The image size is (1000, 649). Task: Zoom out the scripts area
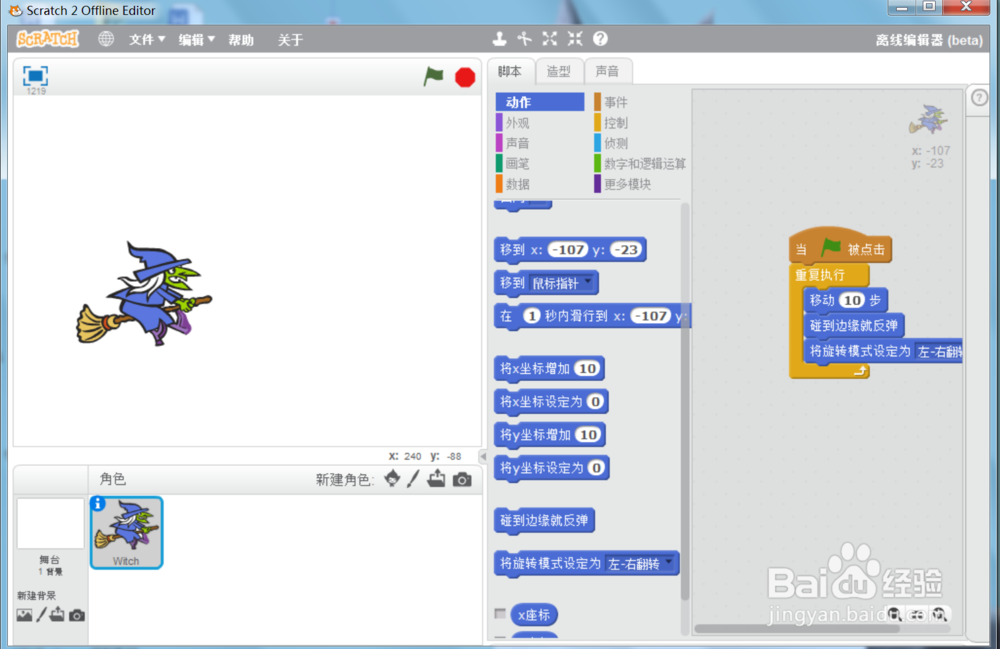click(894, 614)
